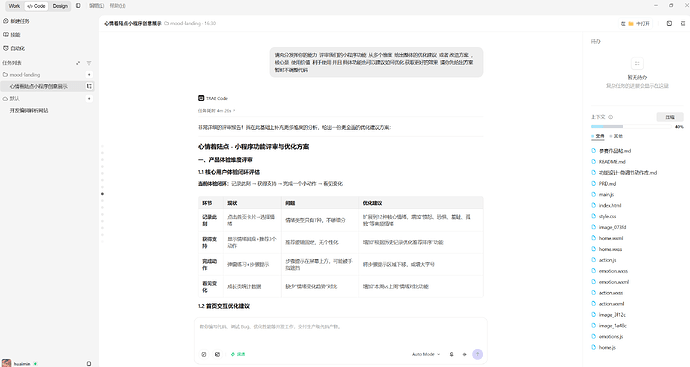Select the files tab in context section
Screen dimensions: 690x367
598,136
